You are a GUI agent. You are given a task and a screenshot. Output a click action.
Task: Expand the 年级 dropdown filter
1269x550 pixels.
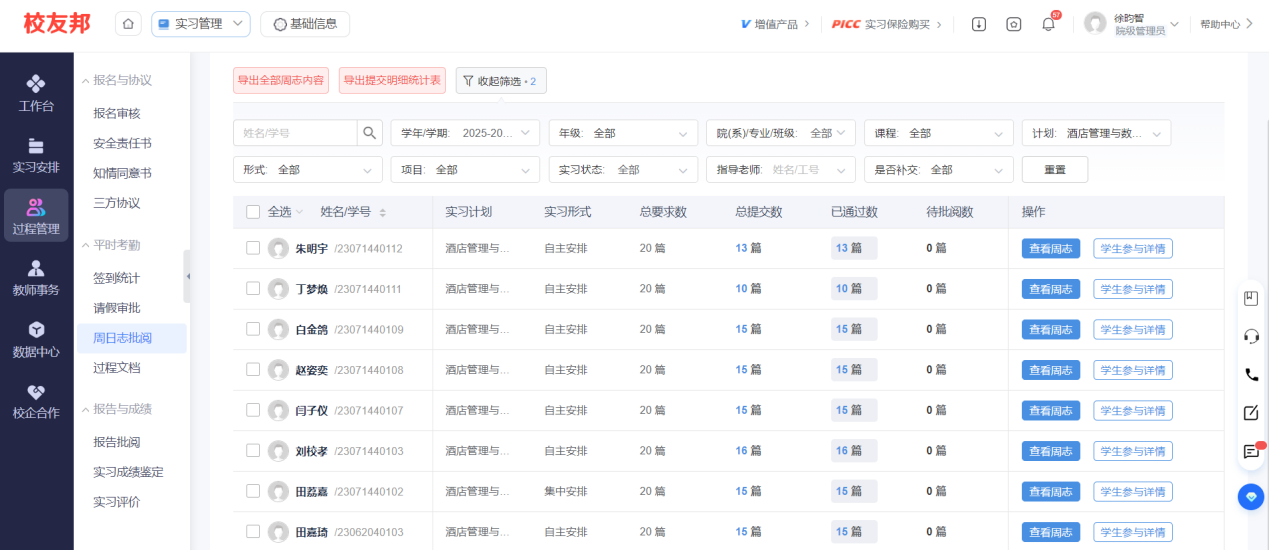623,133
